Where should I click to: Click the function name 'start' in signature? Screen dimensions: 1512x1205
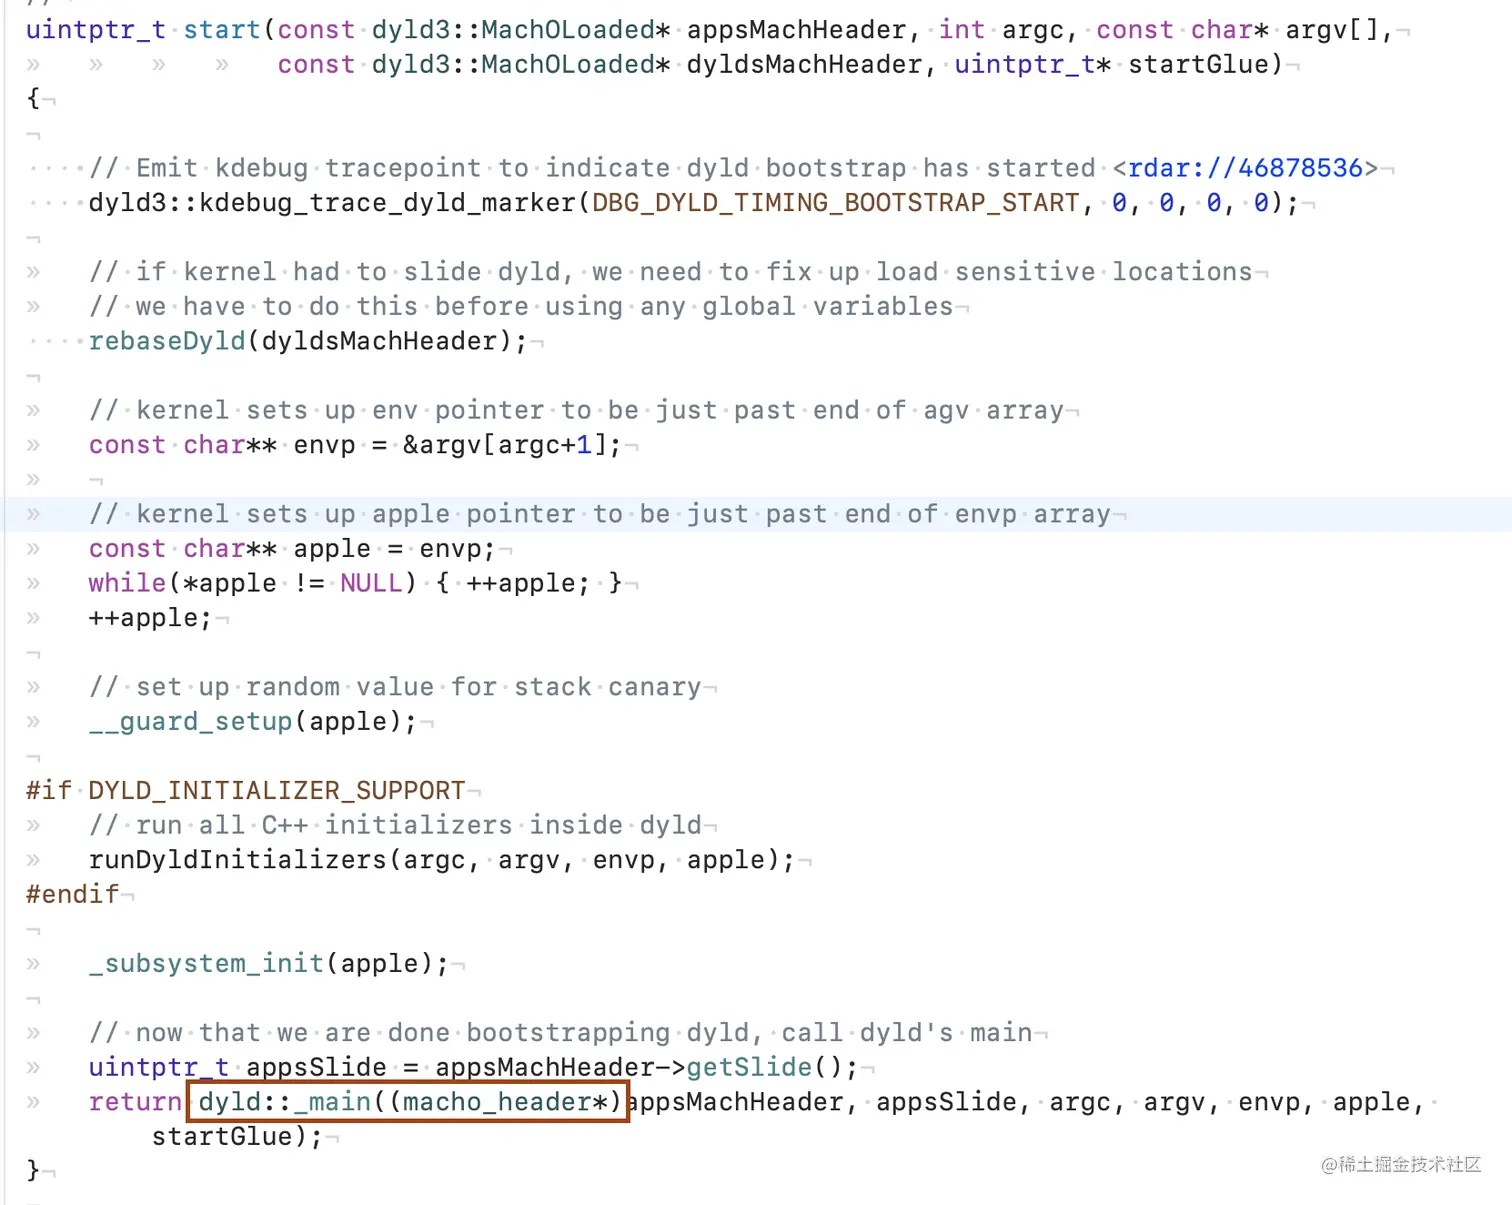221,30
